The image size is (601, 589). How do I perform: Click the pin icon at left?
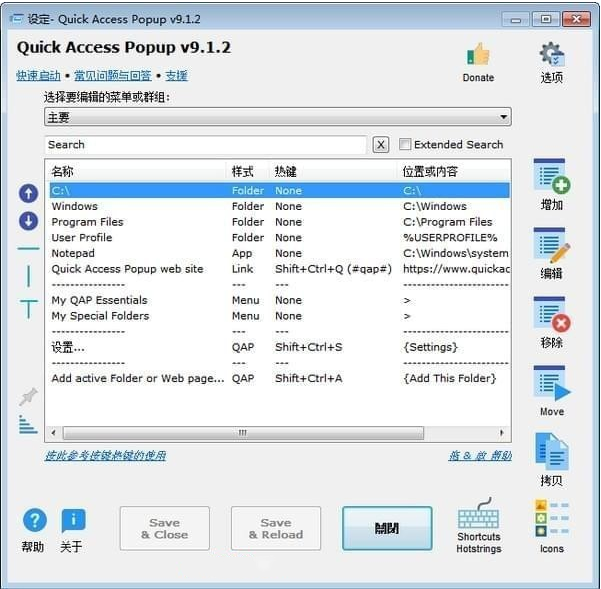coord(28,396)
